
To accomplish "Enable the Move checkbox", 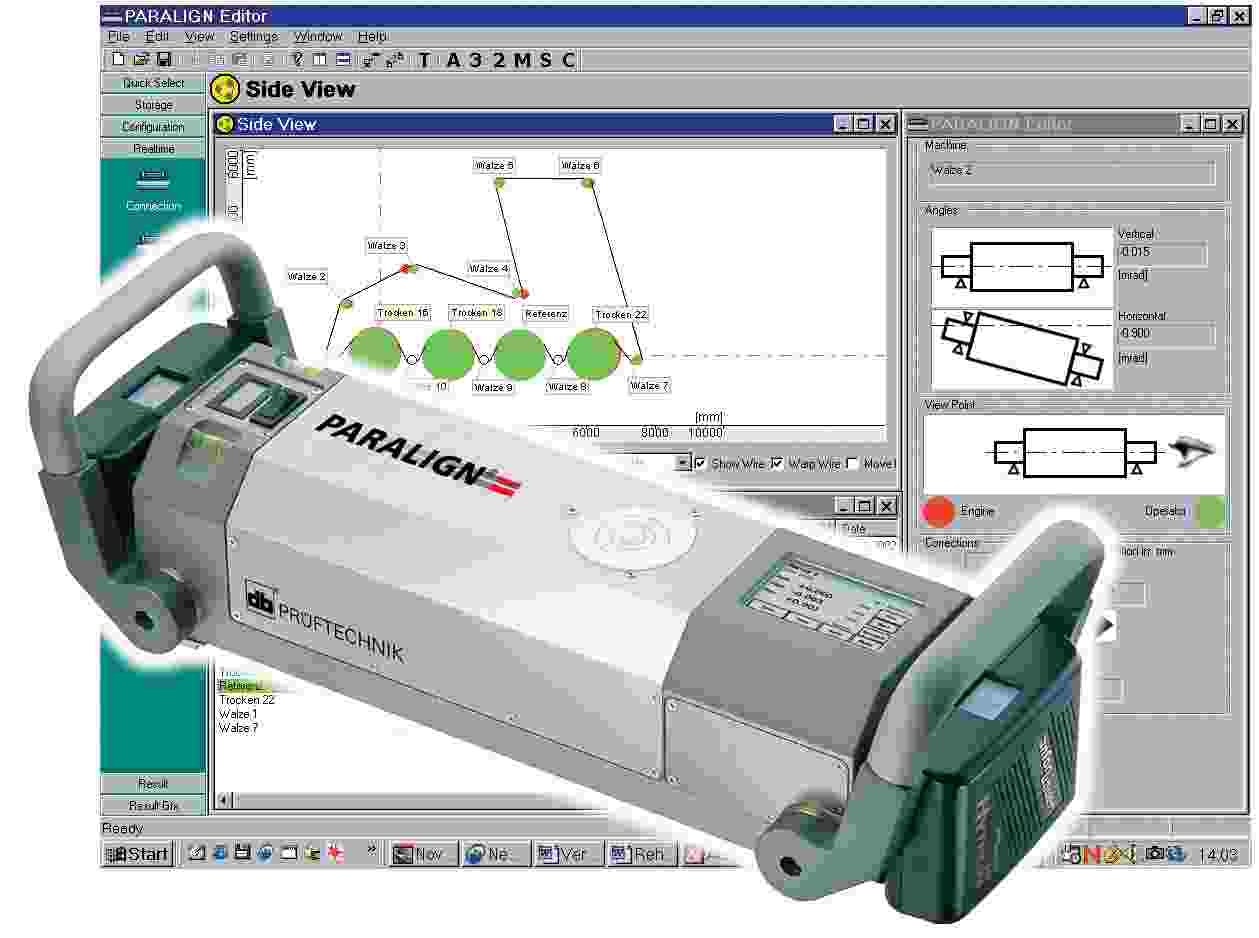I will click(853, 463).
